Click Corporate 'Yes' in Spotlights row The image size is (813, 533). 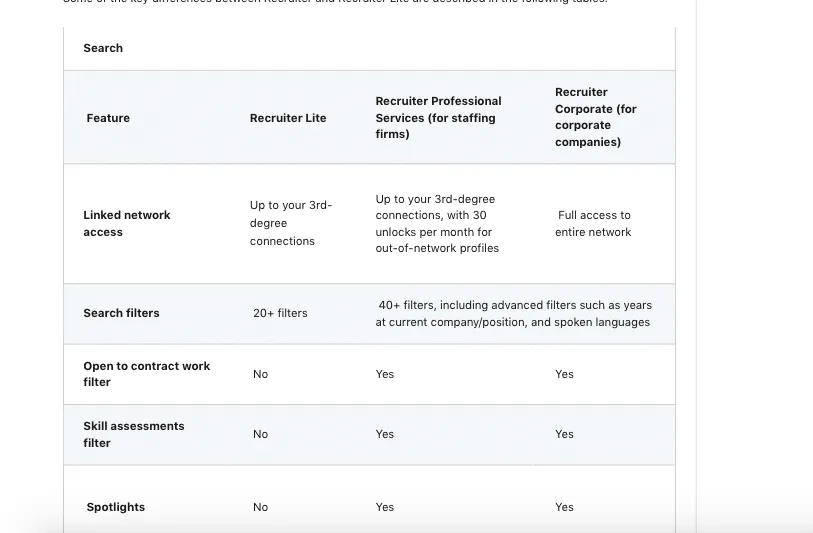564,507
